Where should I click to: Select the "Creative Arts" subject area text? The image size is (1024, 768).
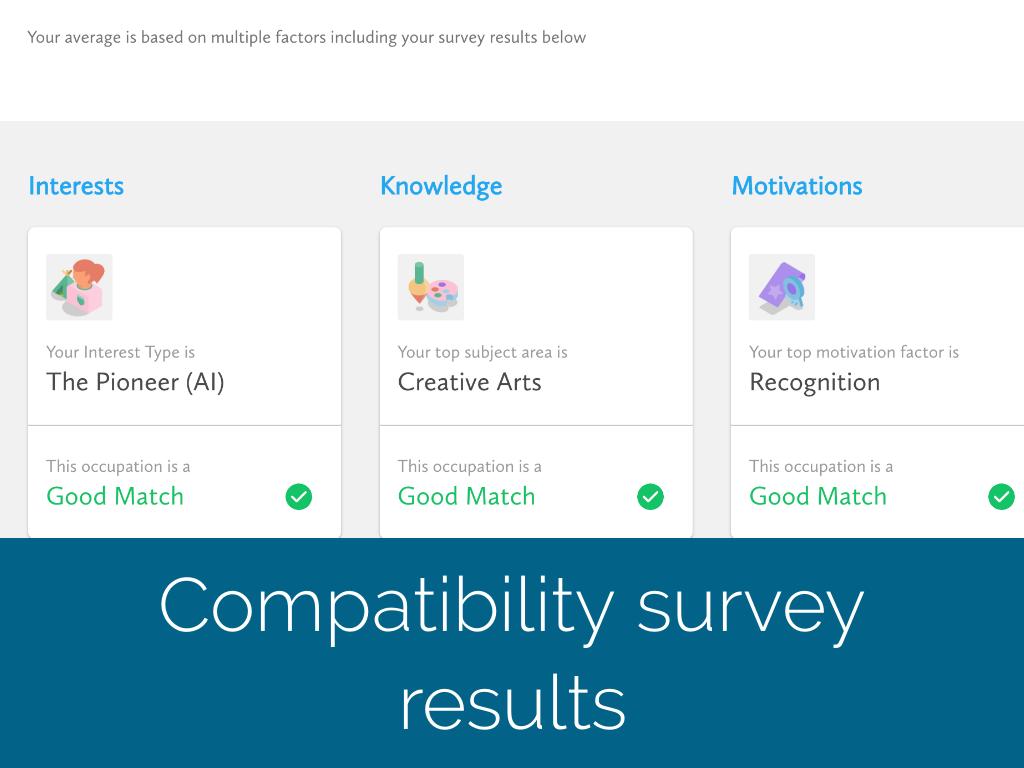(x=469, y=382)
